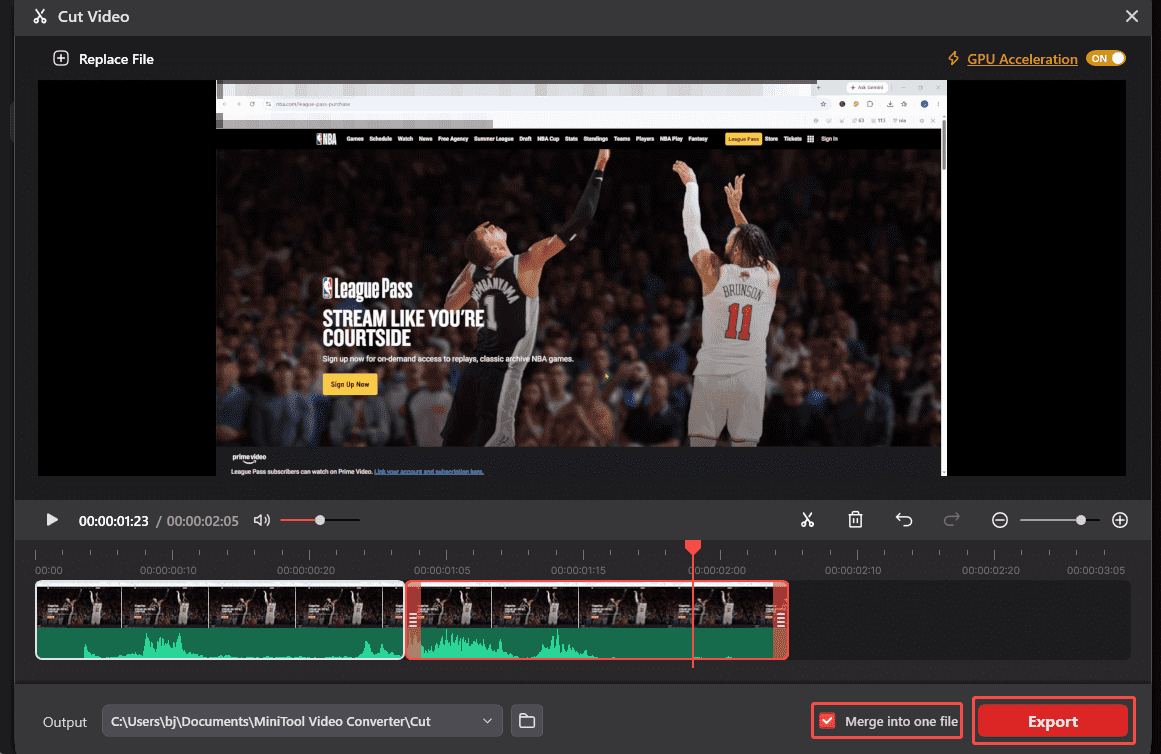Zoom in the timeline with the plus icon
This screenshot has width=1161, height=754.
click(1120, 520)
